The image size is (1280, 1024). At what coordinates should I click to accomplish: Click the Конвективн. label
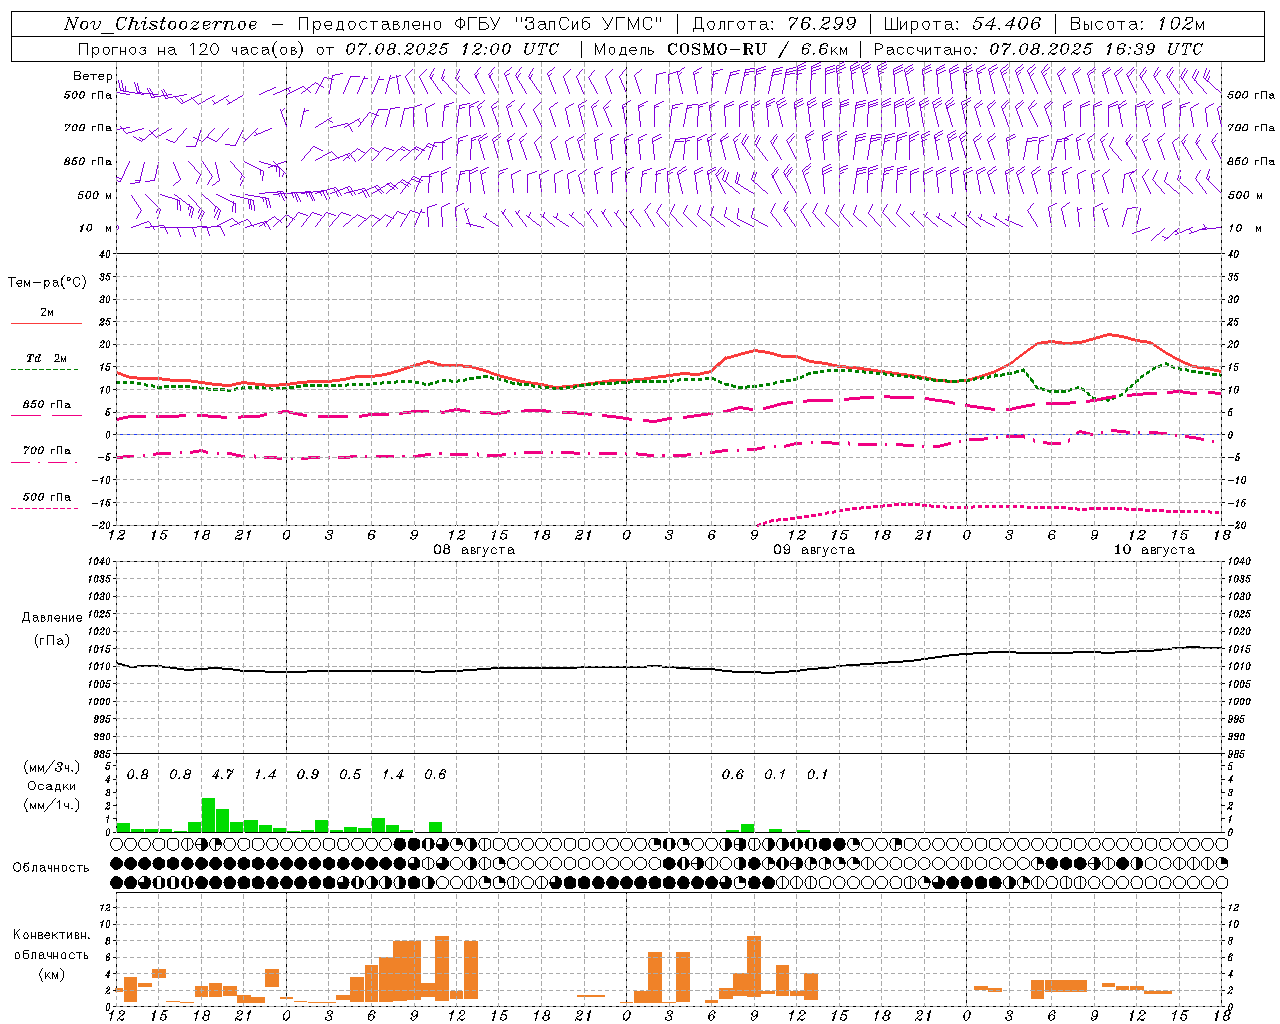tap(52, 935)
